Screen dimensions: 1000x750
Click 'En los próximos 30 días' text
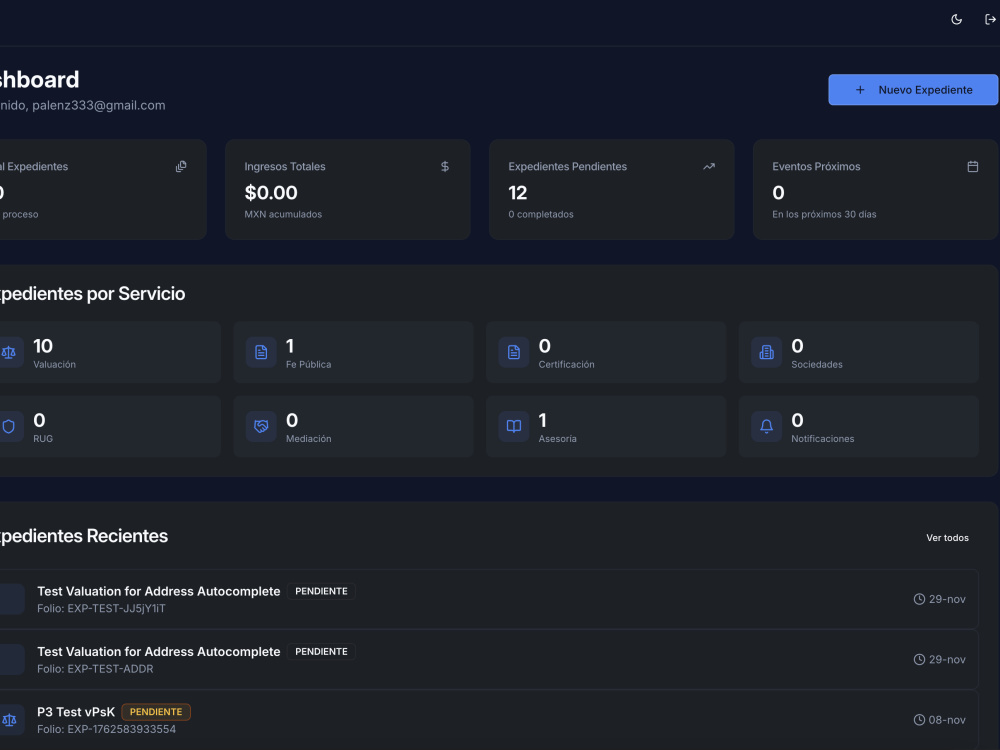(x=824, y=214)
